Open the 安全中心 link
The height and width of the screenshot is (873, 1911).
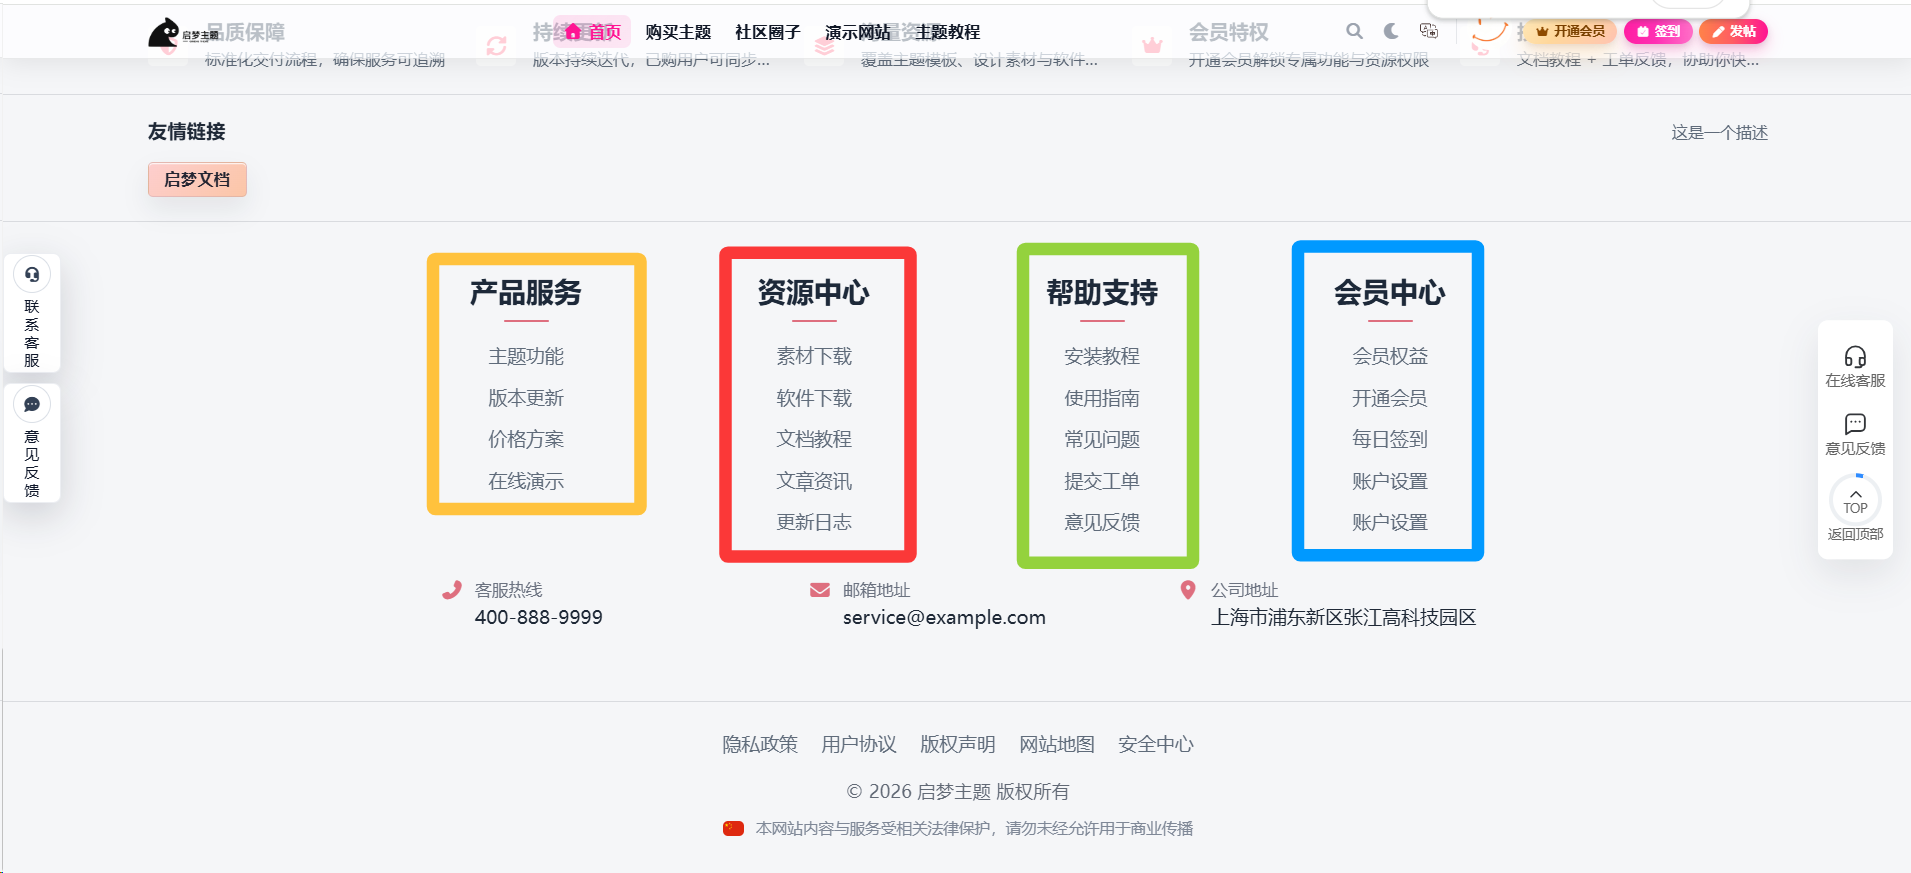[x=1156, y=744]
